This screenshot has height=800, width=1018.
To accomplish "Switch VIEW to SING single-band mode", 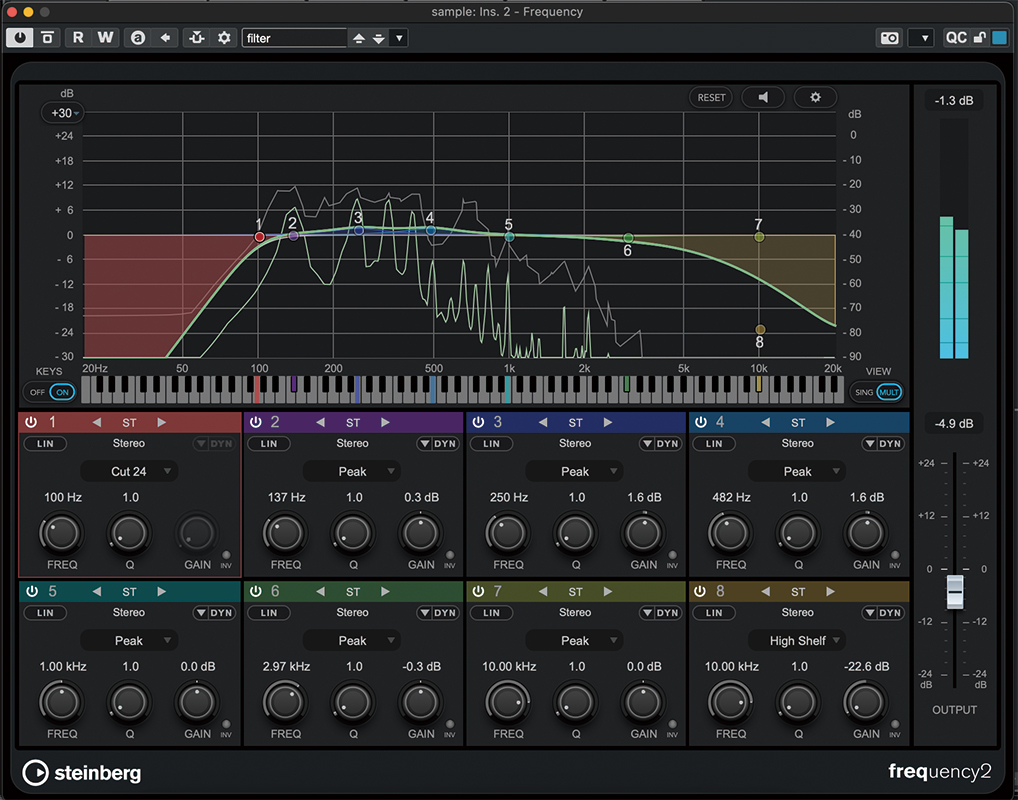I will [x=864, y=392].
